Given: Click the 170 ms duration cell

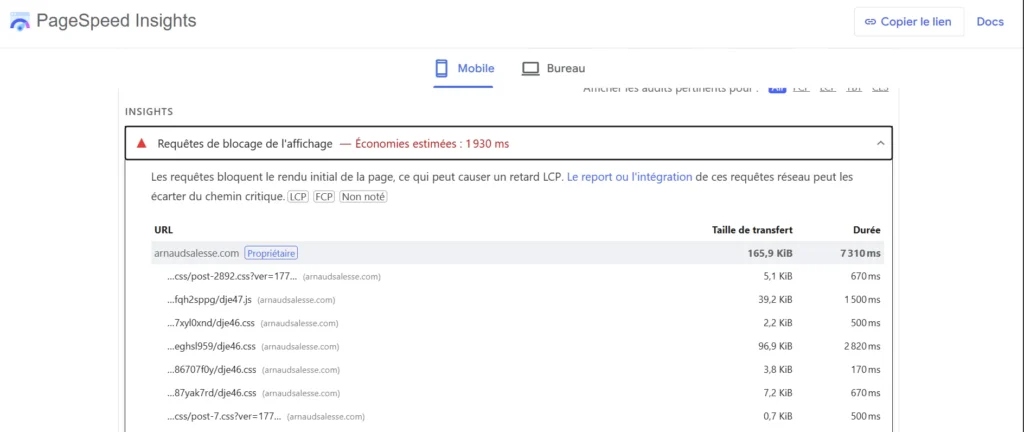Looking at the screenshot, I should click(866, 370).
